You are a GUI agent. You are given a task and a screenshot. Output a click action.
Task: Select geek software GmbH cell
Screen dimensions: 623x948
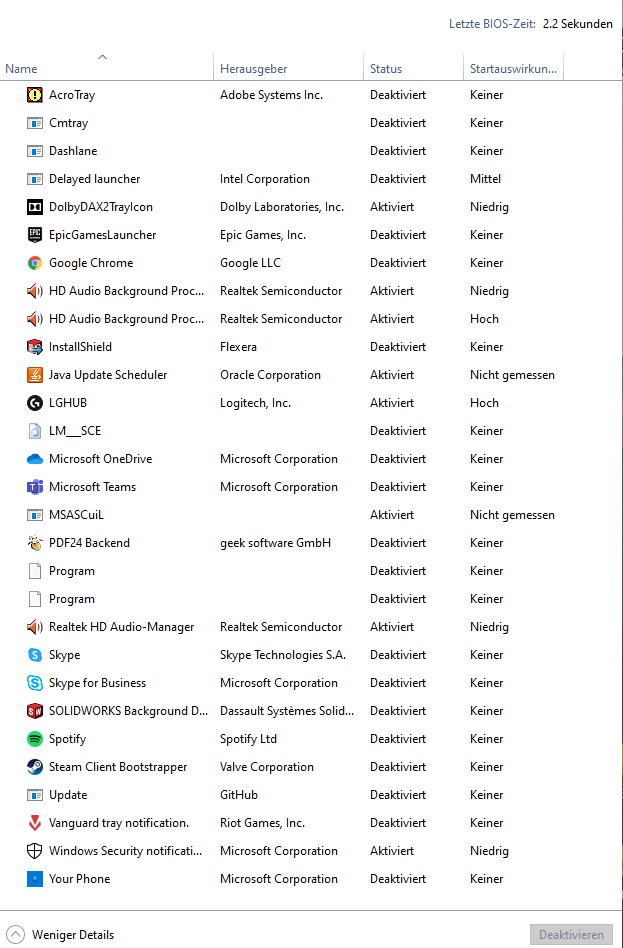pyautogui.click(x=275, y=543)
